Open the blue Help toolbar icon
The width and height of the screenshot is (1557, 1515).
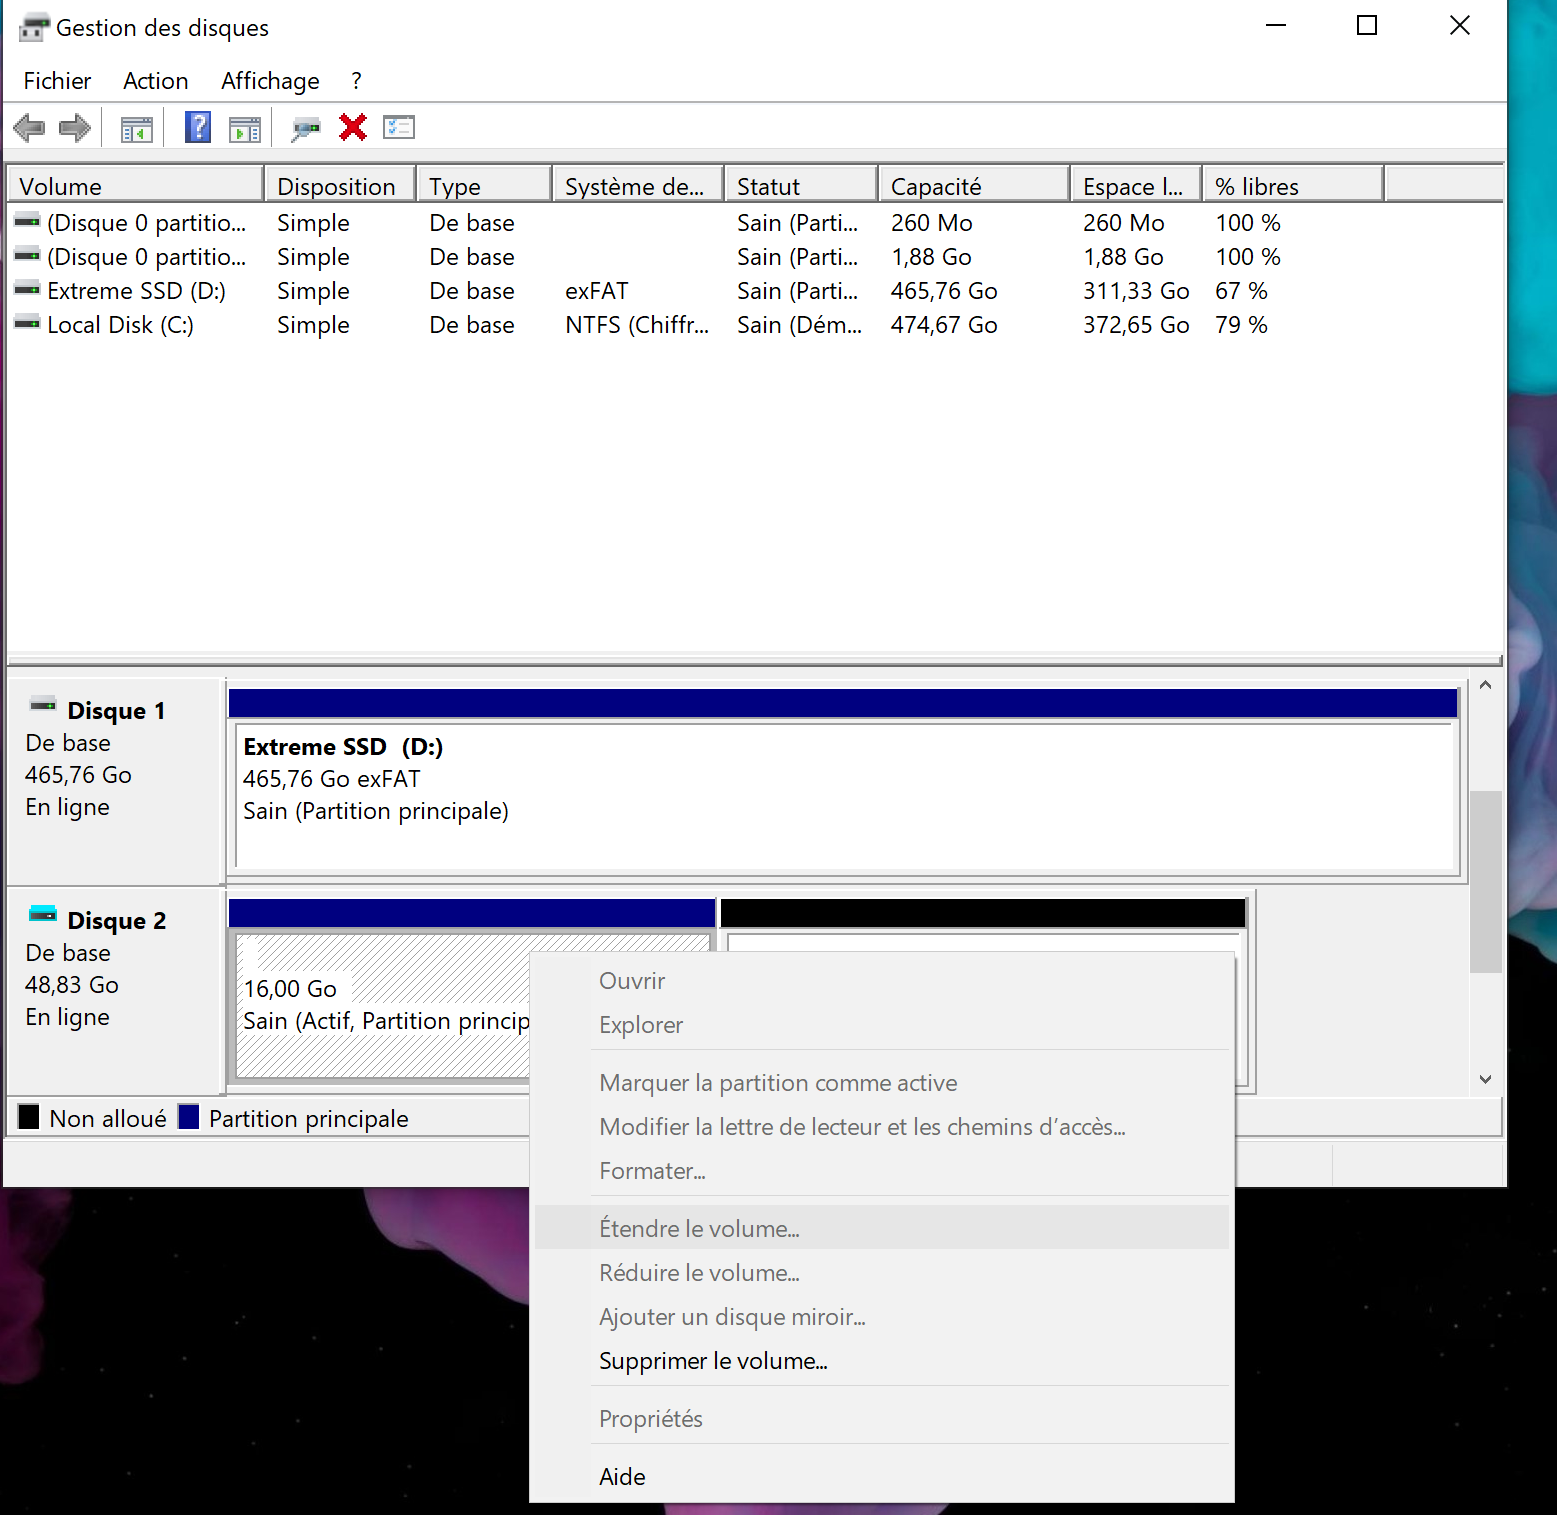pos(198,127)
